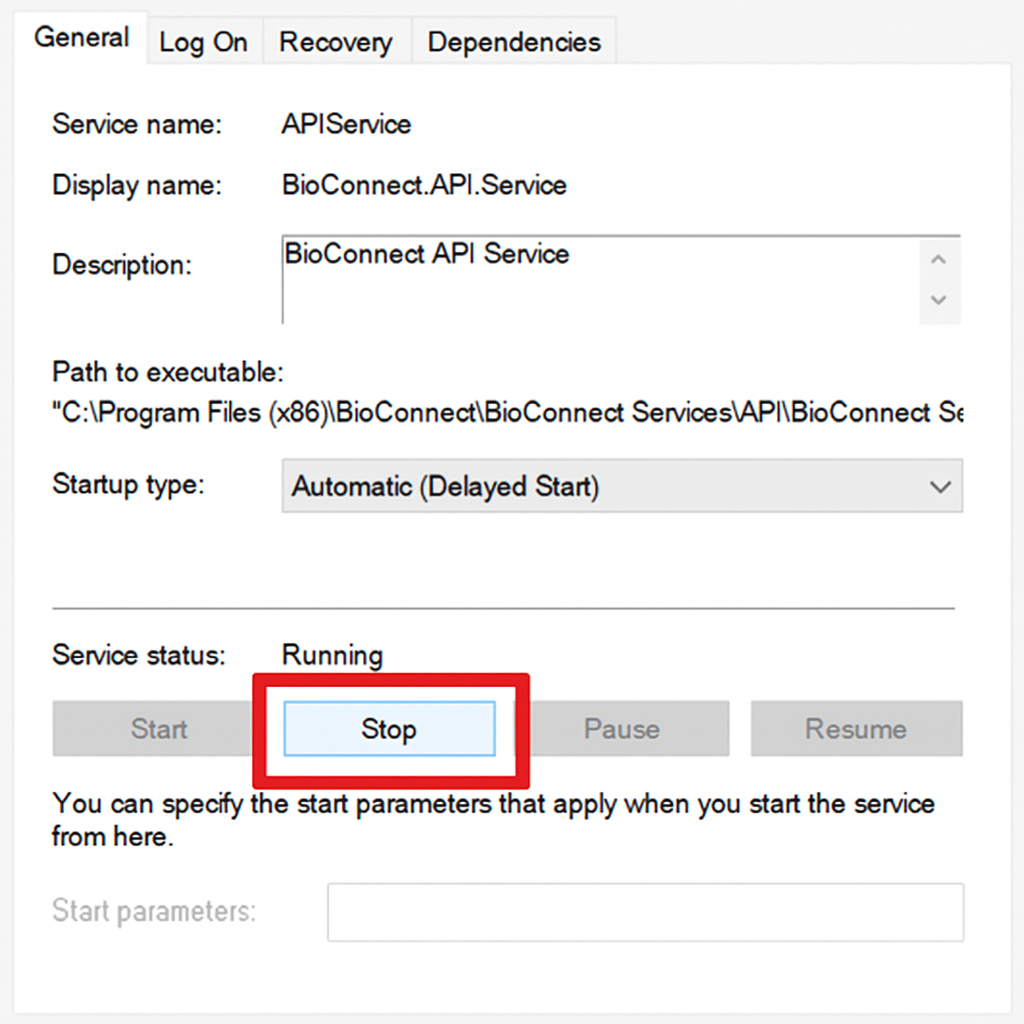
Task: Select the General tab
Action: (x=81, y=38)
